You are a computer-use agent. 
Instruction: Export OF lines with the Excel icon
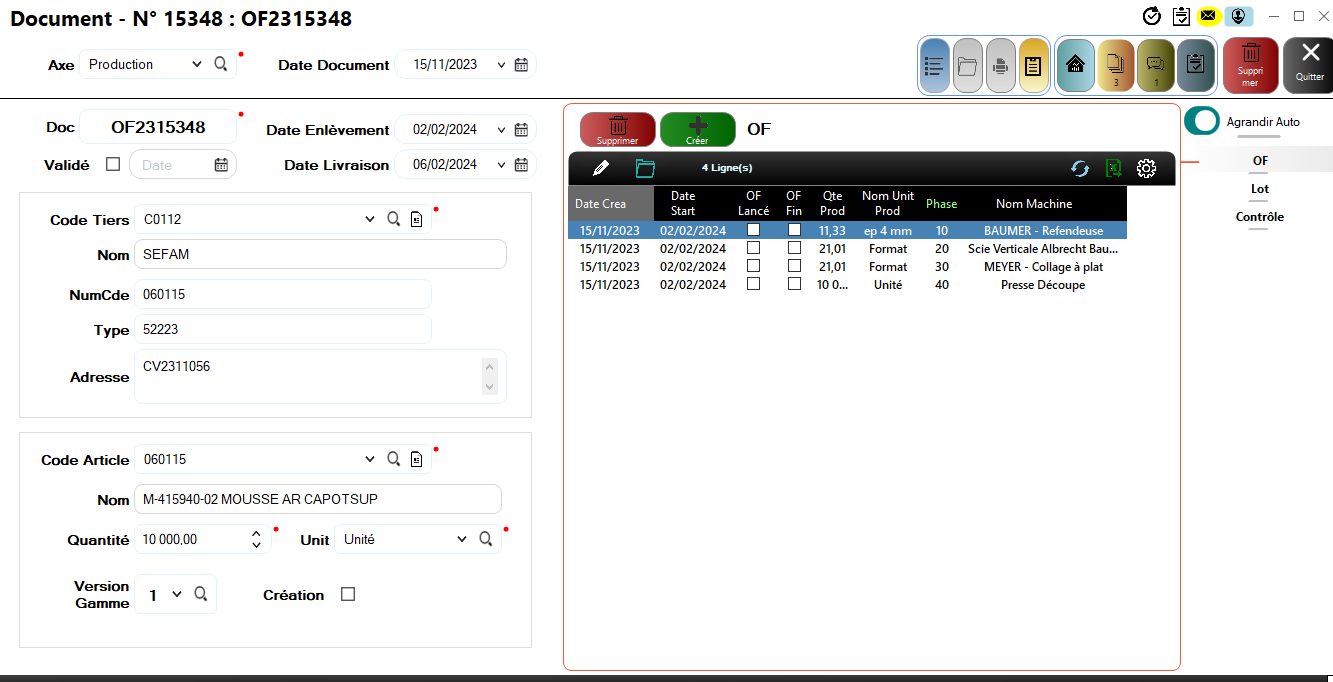[1113, 169]
